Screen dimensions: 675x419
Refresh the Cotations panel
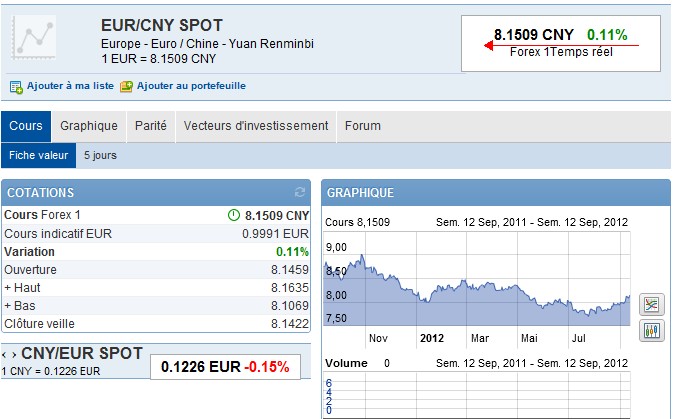pos(300,192)
